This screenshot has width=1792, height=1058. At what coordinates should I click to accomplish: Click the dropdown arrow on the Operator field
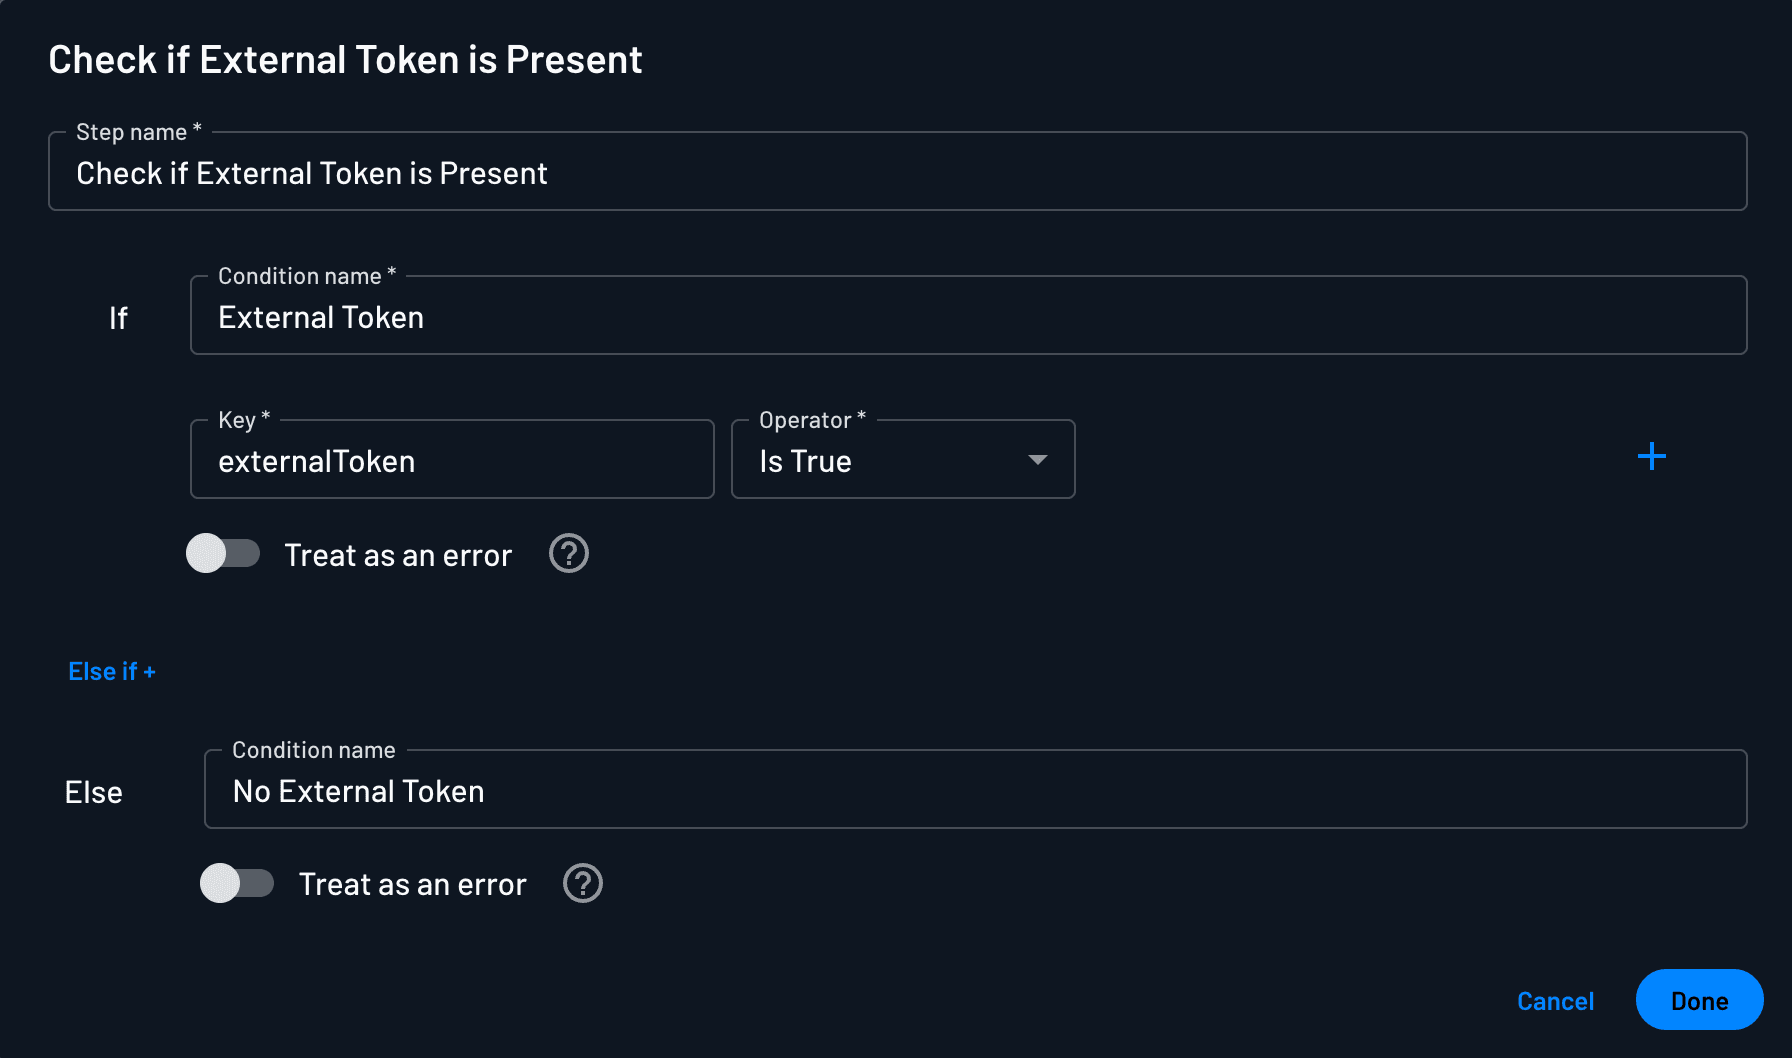1038,459
